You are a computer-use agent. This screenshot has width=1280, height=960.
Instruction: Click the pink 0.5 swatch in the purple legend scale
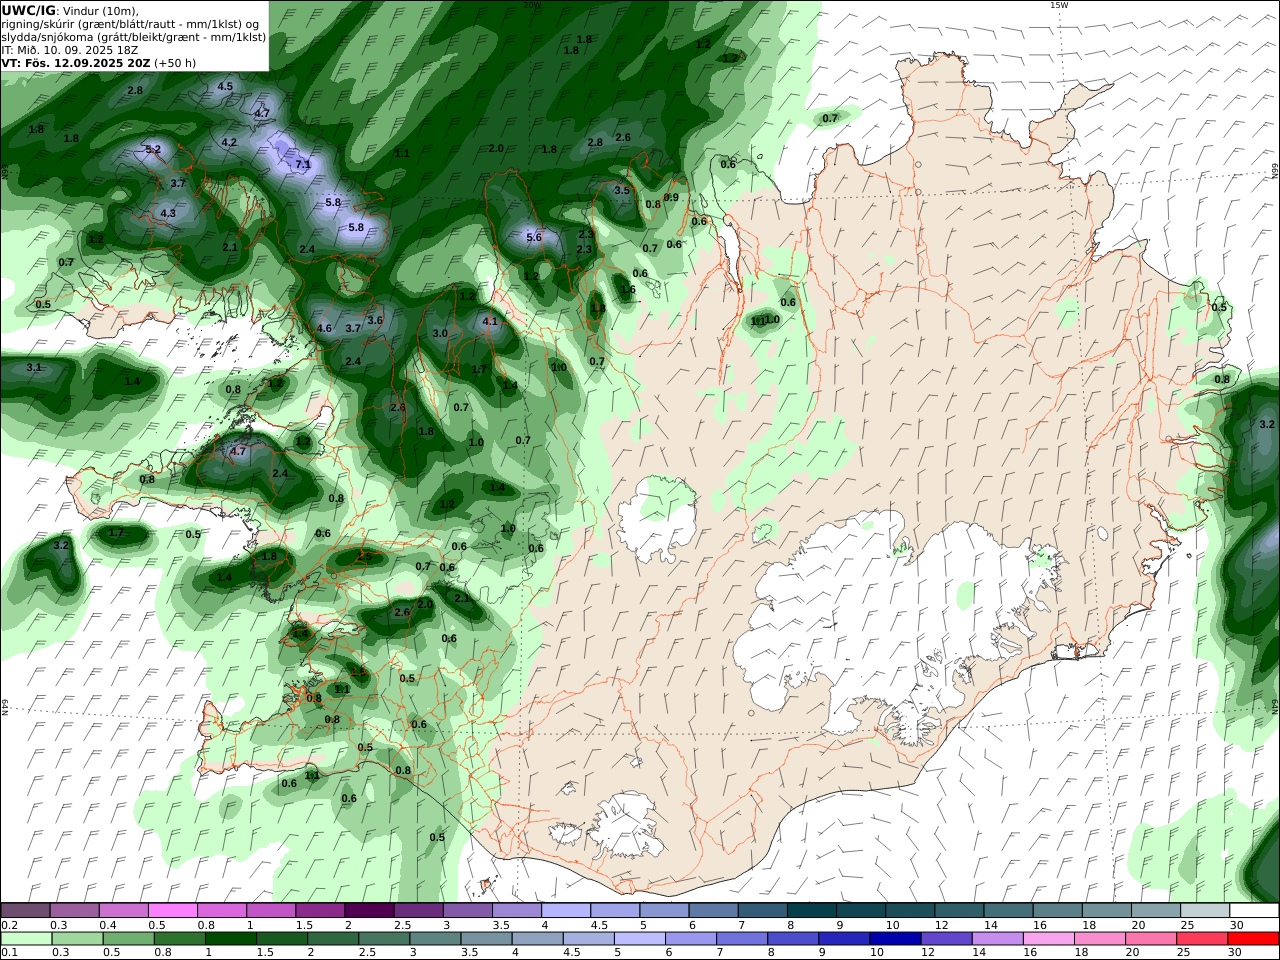pos(173,911)
